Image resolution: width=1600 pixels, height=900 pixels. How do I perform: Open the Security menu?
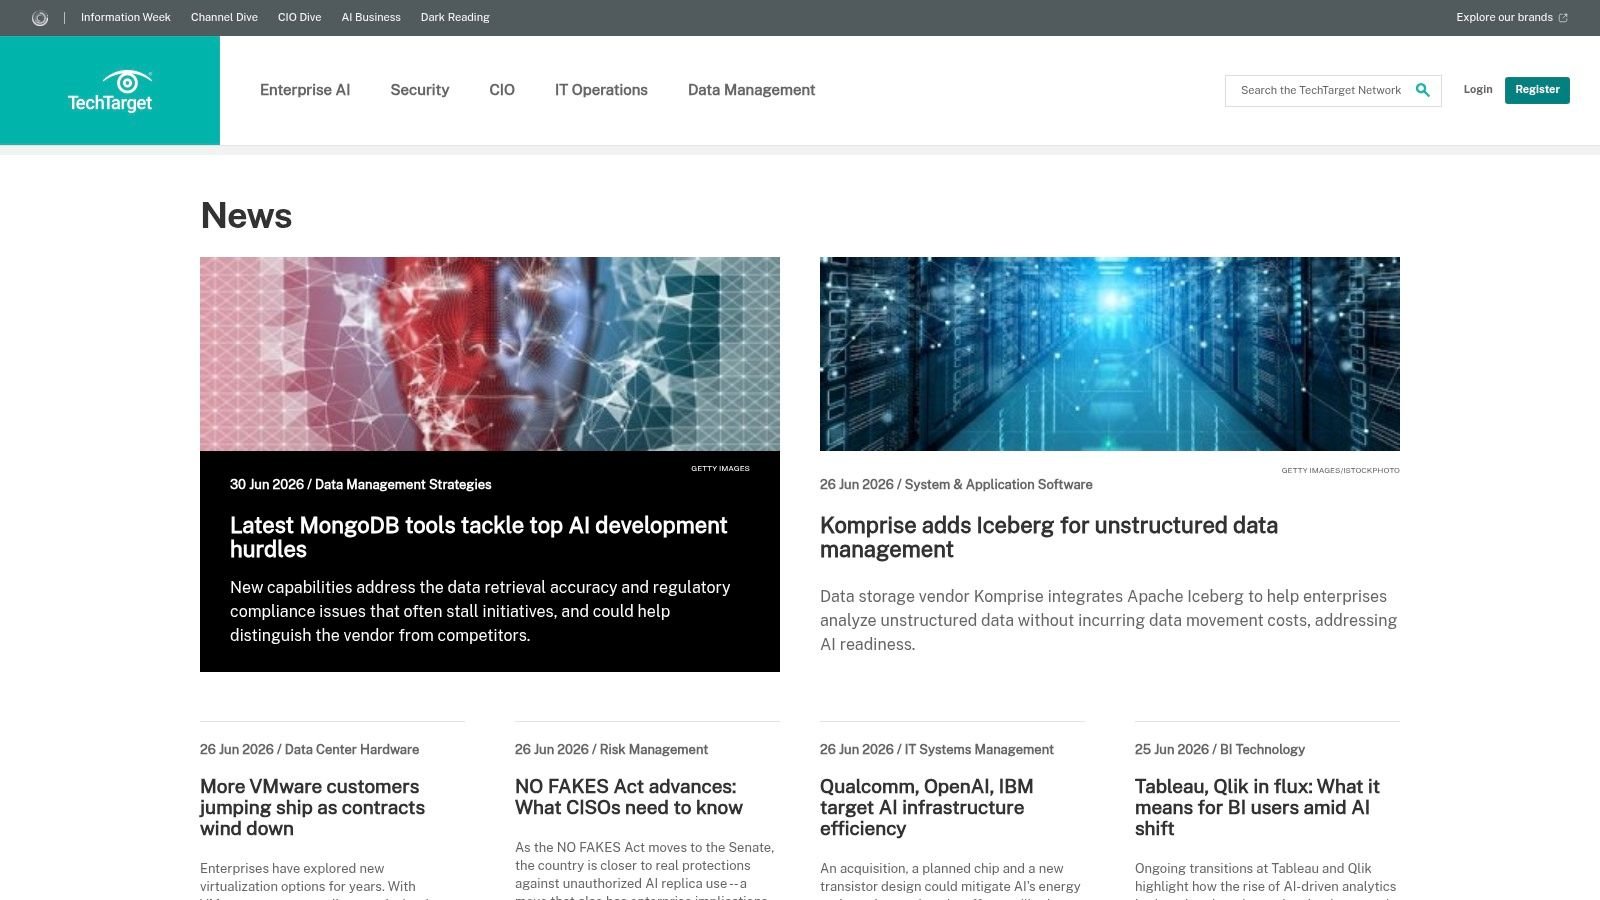click(420, 90)
